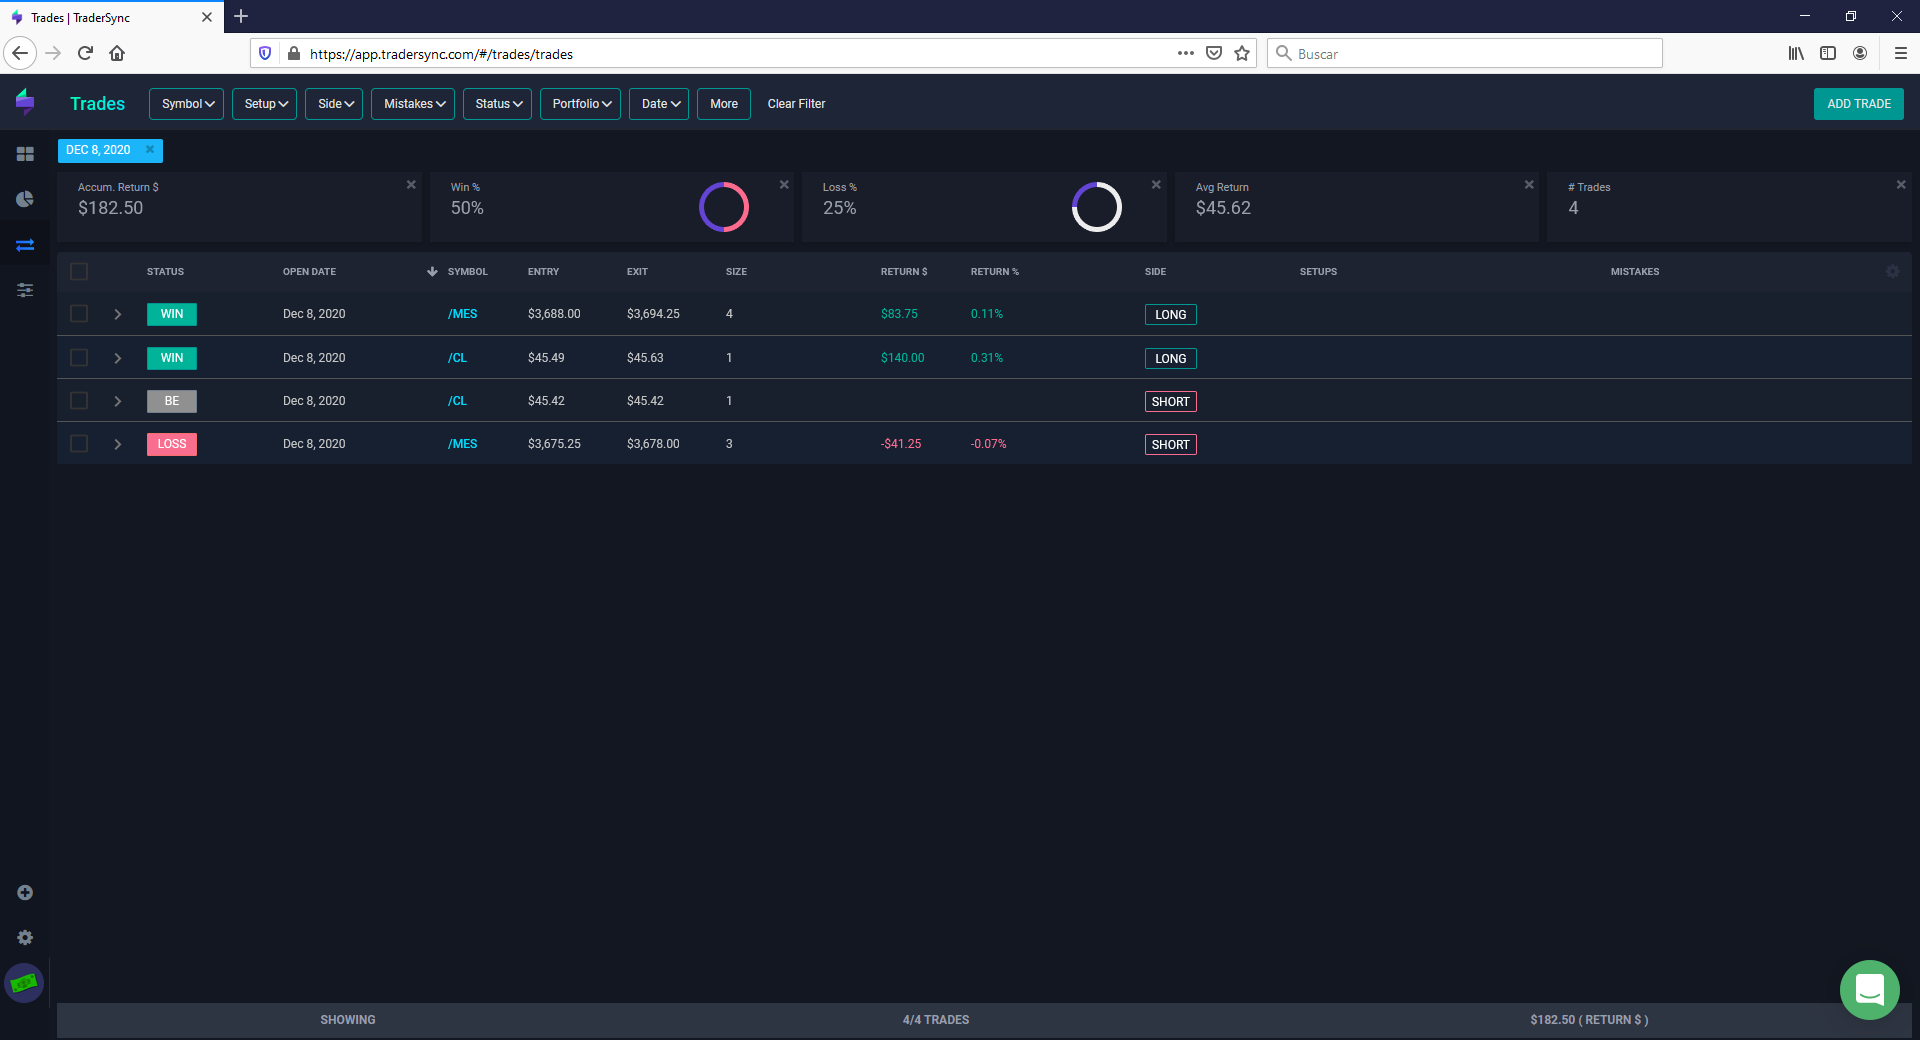Open the dashboard grid icon in sidebar
Screen dimensions: 1920x1040
coord(25,154)
